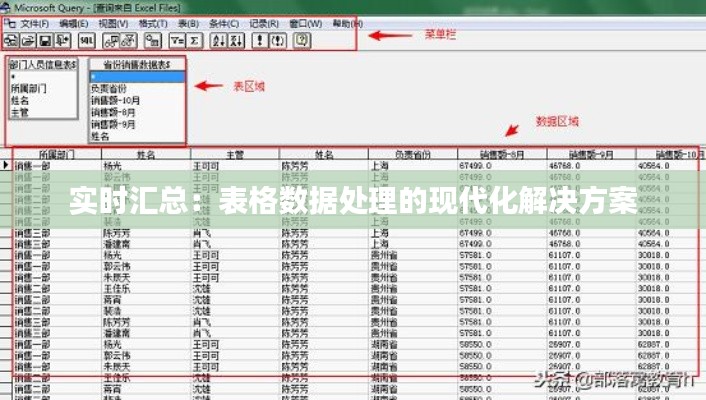Select the highlighted asterisk in 省份销售数据表$
Viewport: 706px width, 400px height.
[137, 77]
